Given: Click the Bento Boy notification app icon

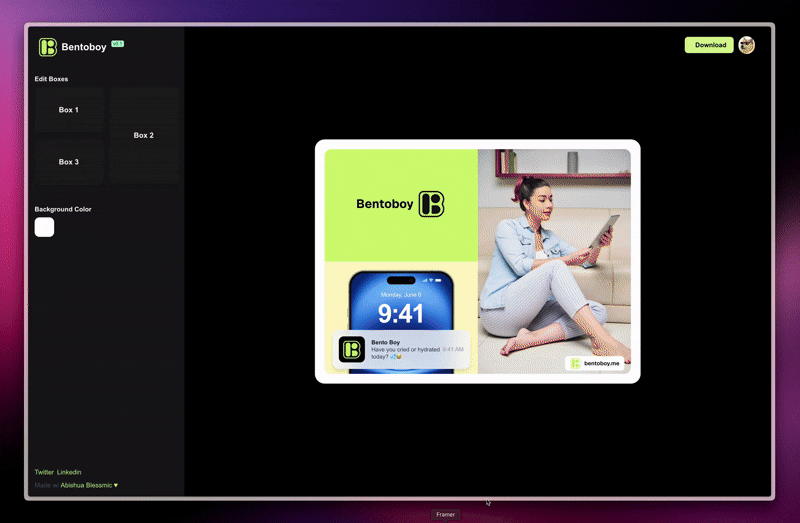Looking at the screenshot, I should pyautogui.click(x=352, y=349).
